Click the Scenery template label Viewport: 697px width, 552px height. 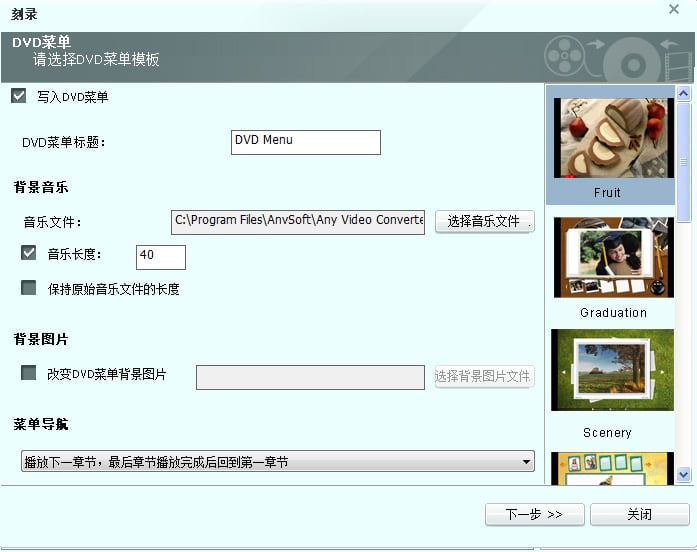click(607, 432)
